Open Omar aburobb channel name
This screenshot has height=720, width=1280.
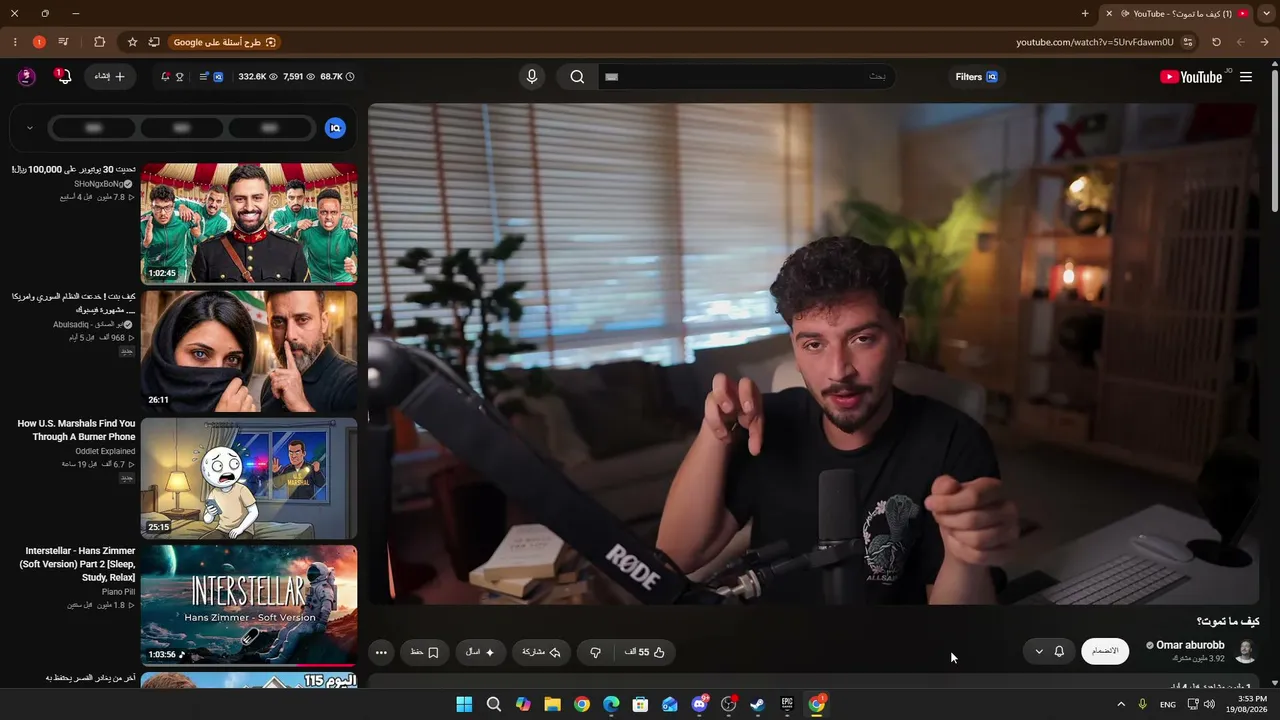pyautogui.click(x=1190, y=646)
